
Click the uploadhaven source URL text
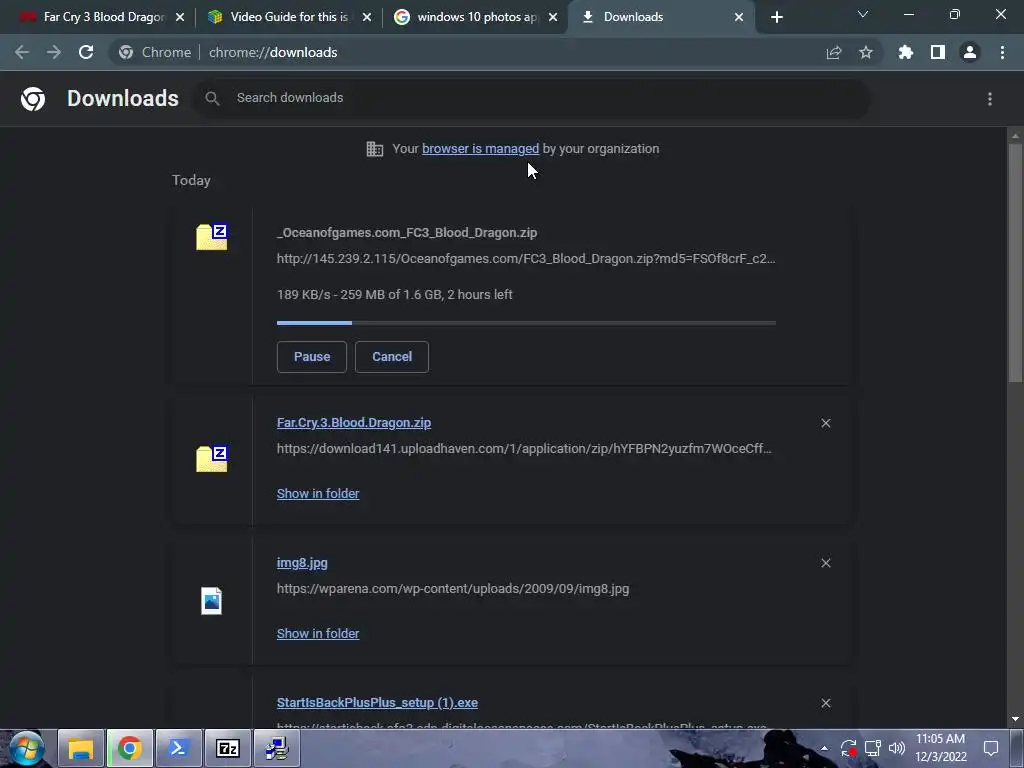(x=524, y=449)
